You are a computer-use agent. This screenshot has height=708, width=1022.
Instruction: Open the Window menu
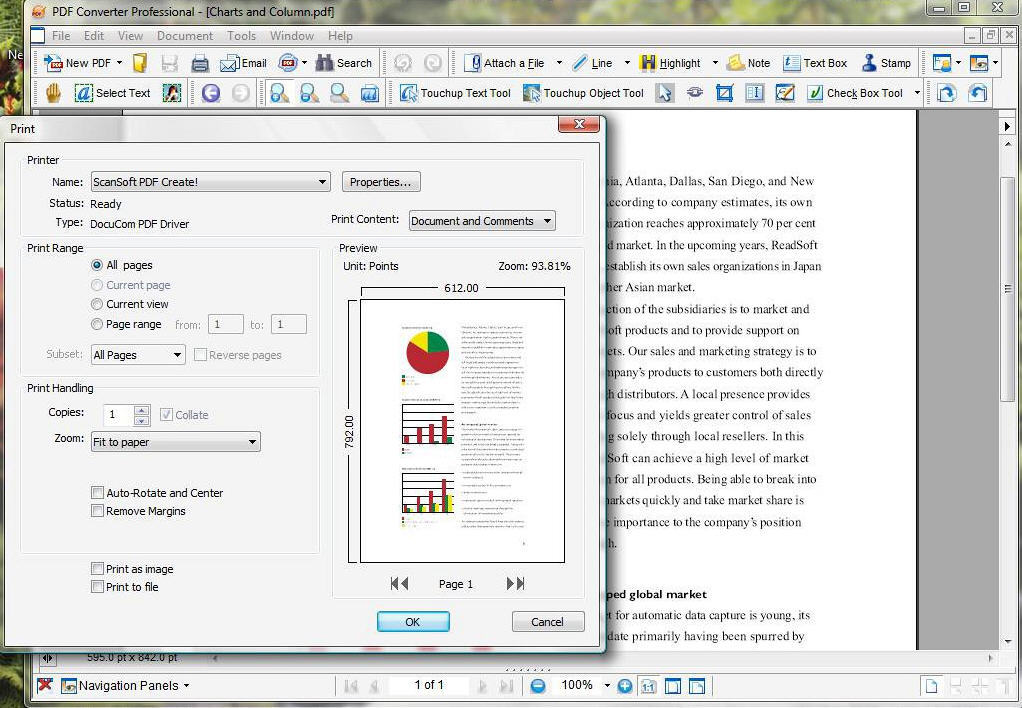pos(292,35)
